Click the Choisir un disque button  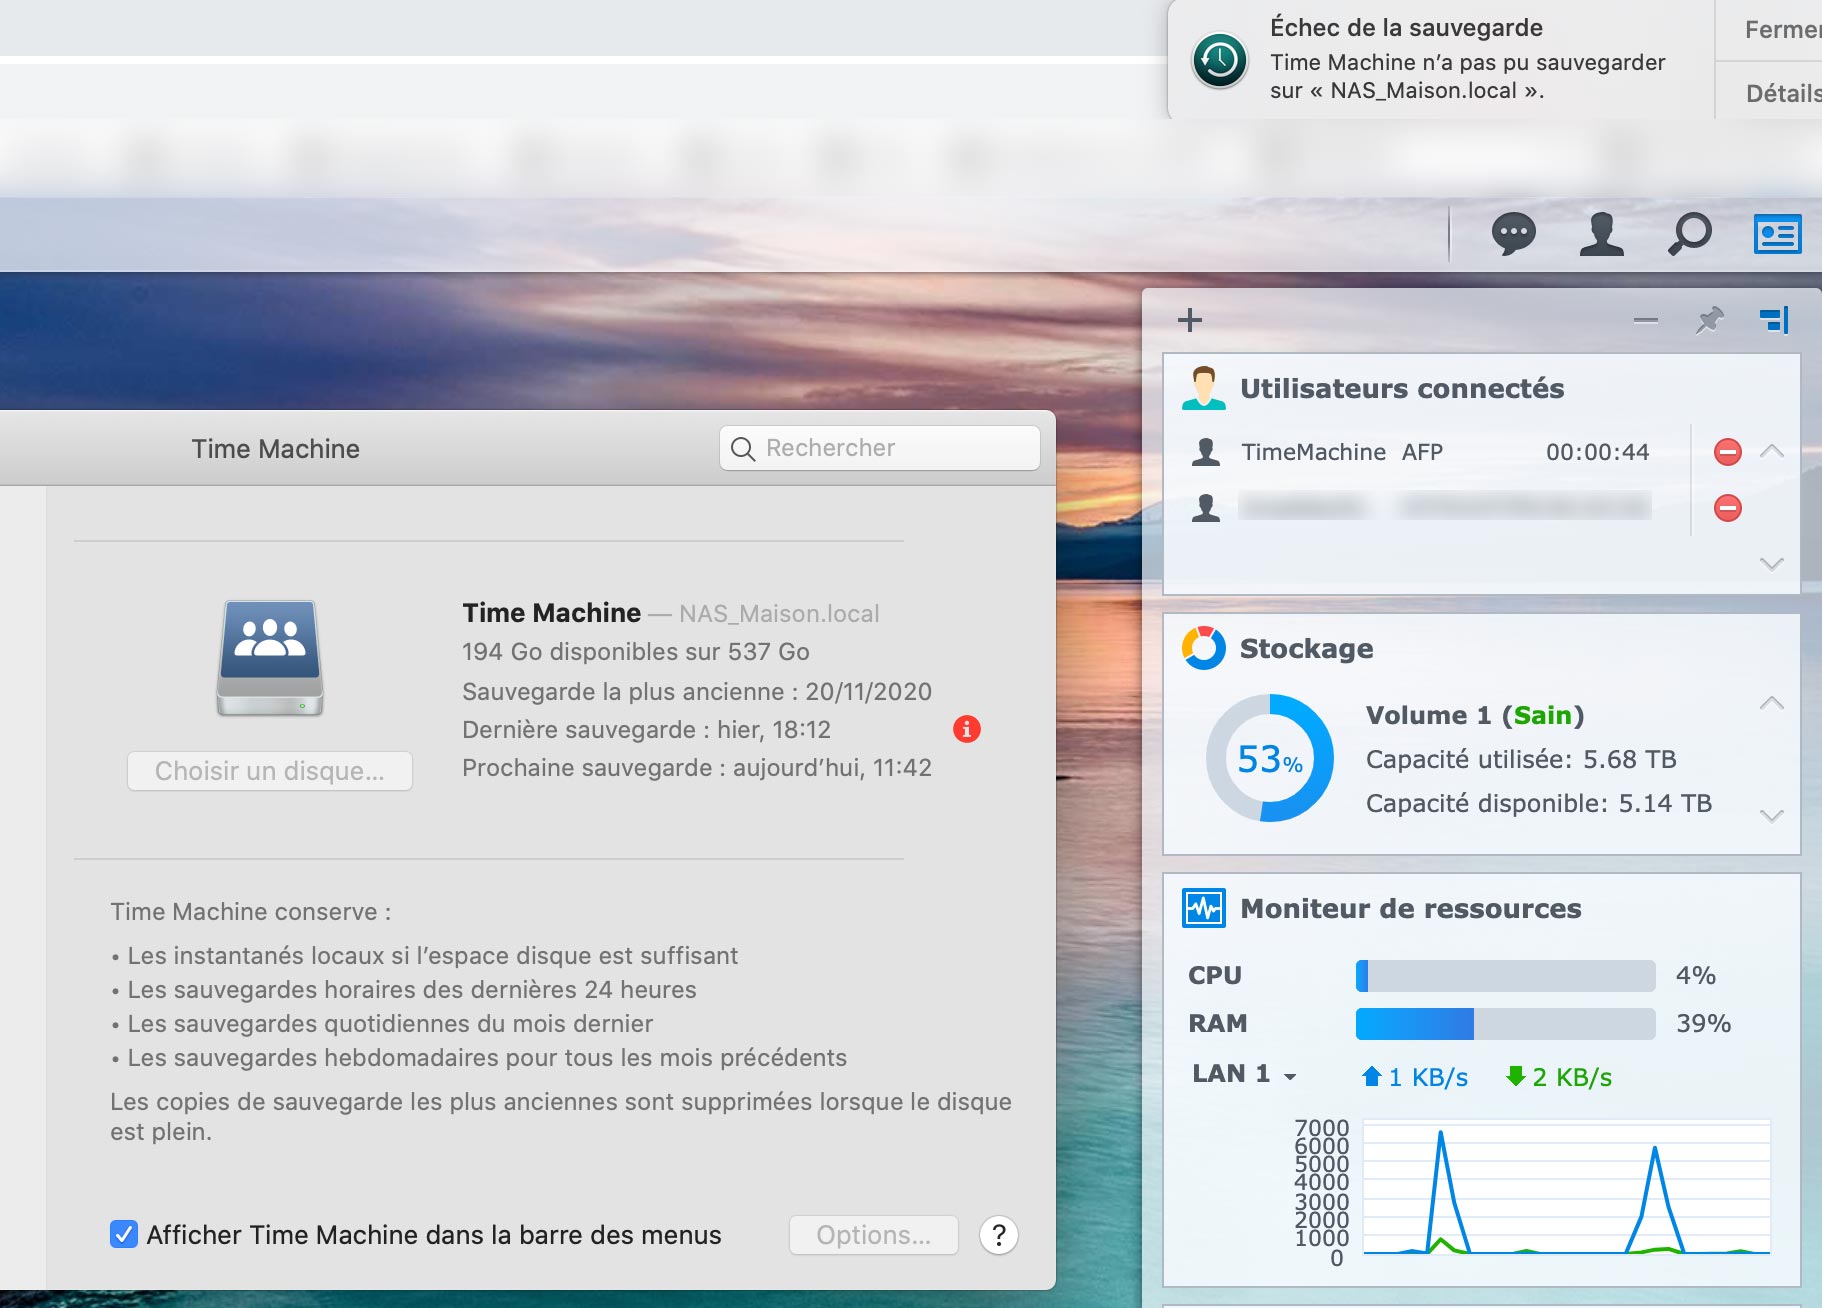[x=270, y=771]
